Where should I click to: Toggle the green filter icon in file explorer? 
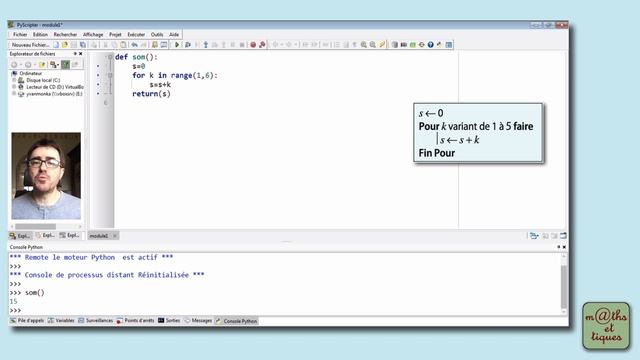[65, 64]
